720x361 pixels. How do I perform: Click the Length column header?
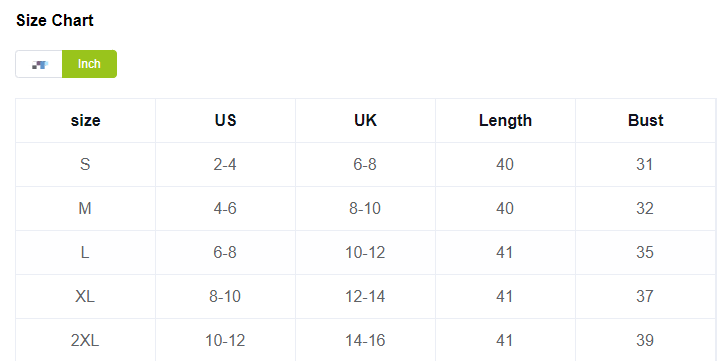[x=506, y=120]
